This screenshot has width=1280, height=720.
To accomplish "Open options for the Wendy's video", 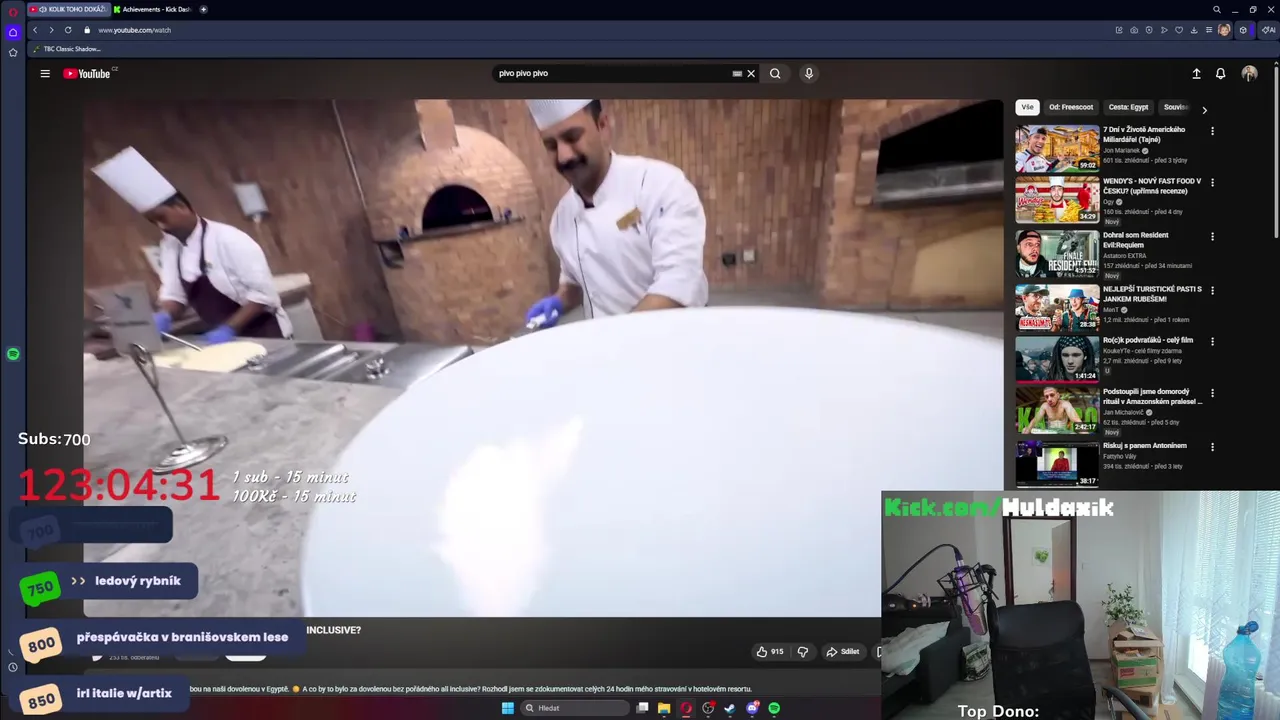I will 1212,183.
